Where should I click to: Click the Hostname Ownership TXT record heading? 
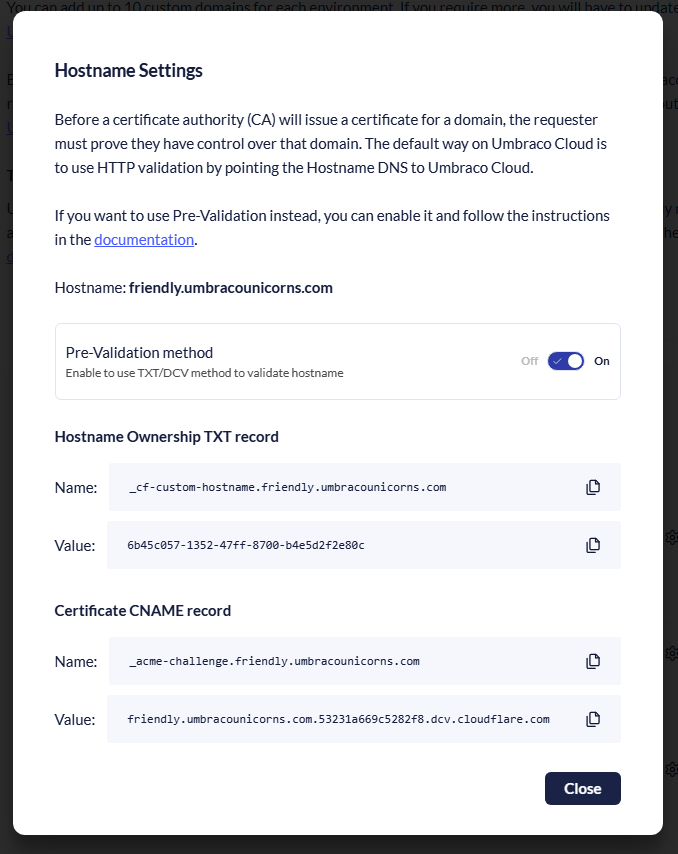click(166, 436)
